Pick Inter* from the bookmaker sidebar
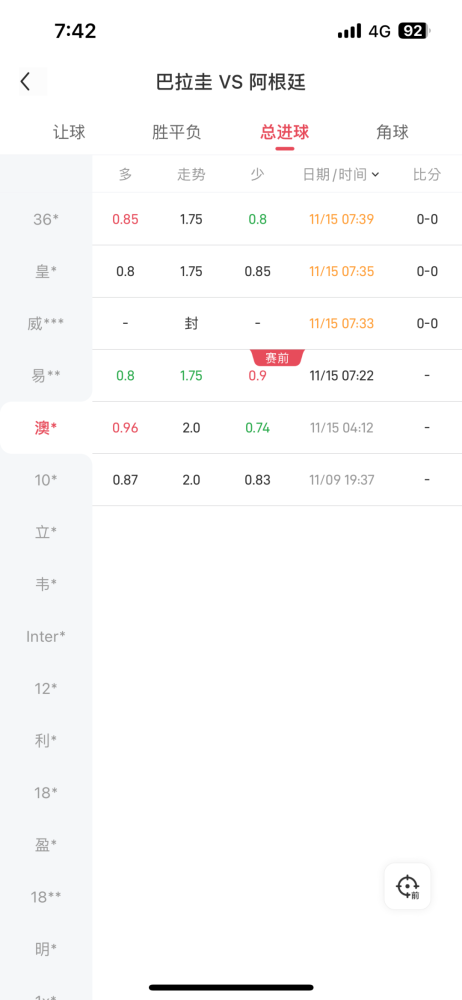Image resolution: width=462 pixels, height=1000 pixels. 46,636
